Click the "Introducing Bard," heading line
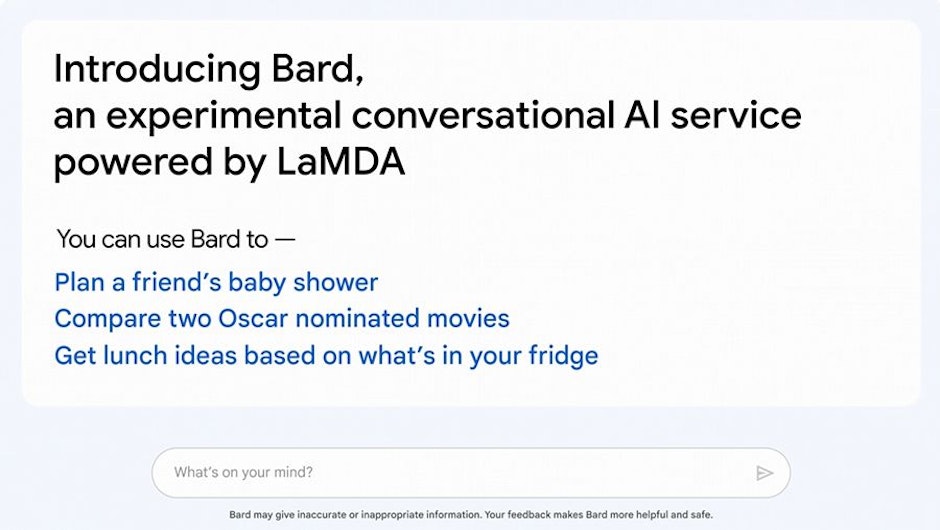 tap(209, 68)
